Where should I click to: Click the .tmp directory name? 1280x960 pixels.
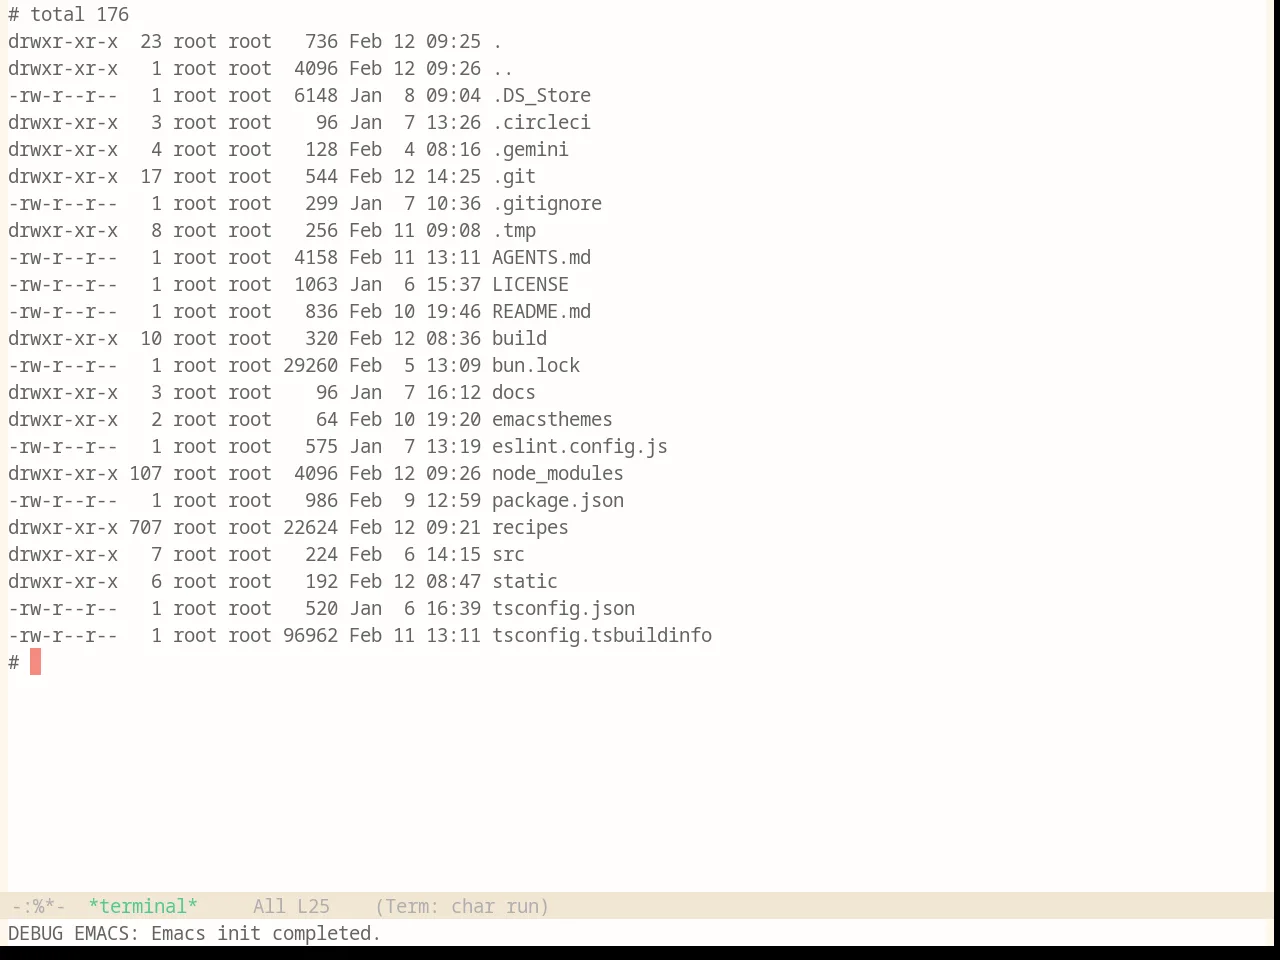click(x=514, y=231)
